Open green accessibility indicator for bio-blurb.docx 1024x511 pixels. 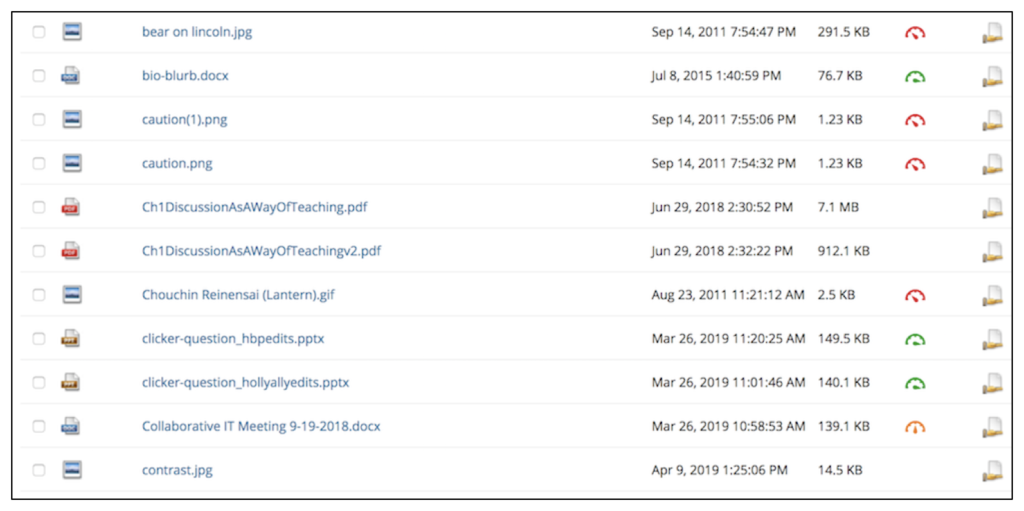pyautogui.click(x=915, y=76)
